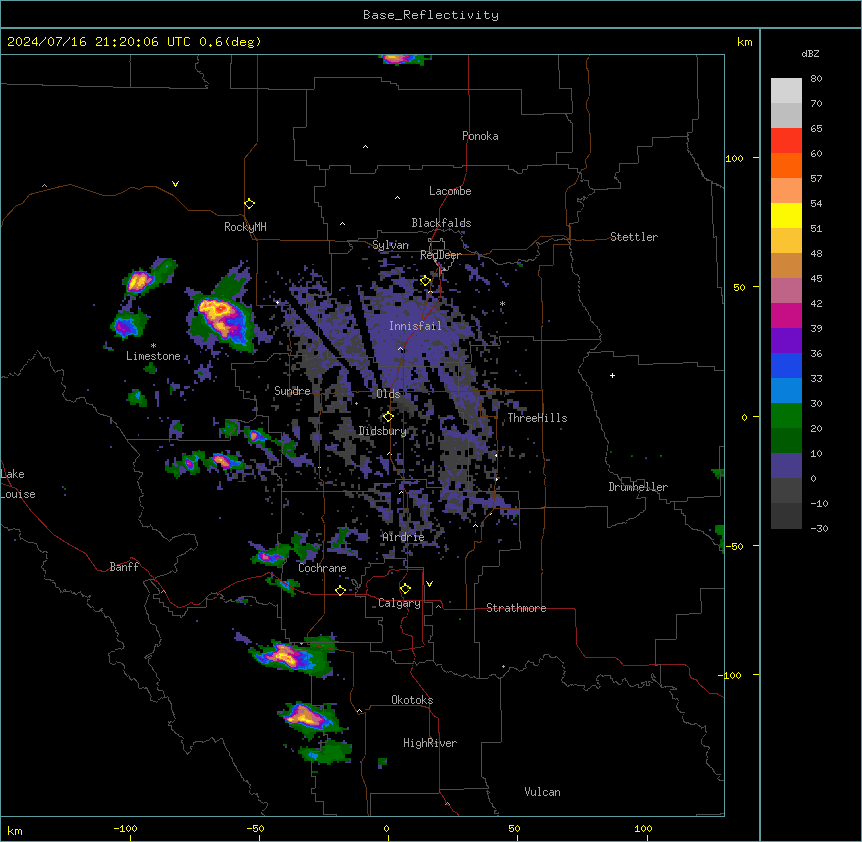Select the Stettler city label

point(634,237)
